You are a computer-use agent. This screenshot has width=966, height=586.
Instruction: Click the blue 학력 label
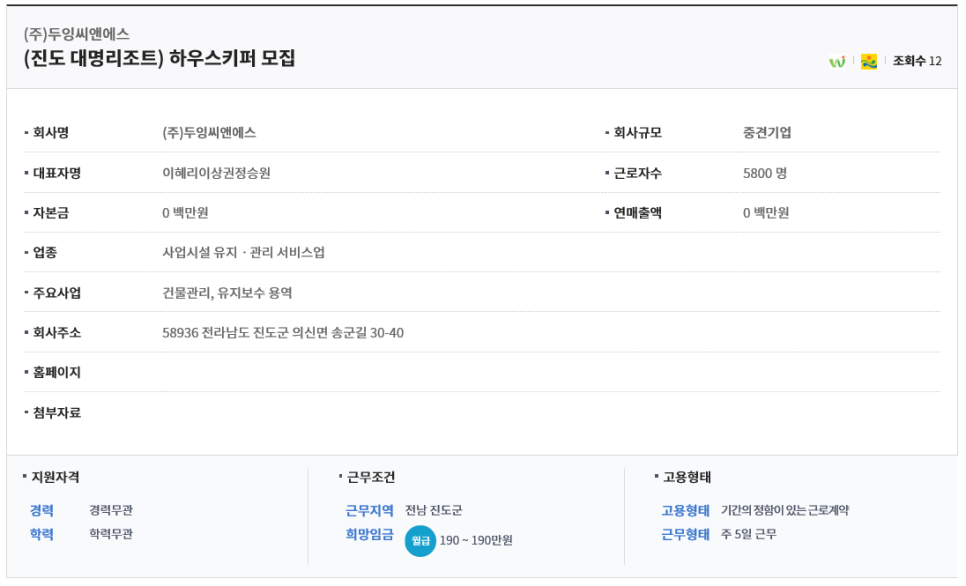pos(42,534)
